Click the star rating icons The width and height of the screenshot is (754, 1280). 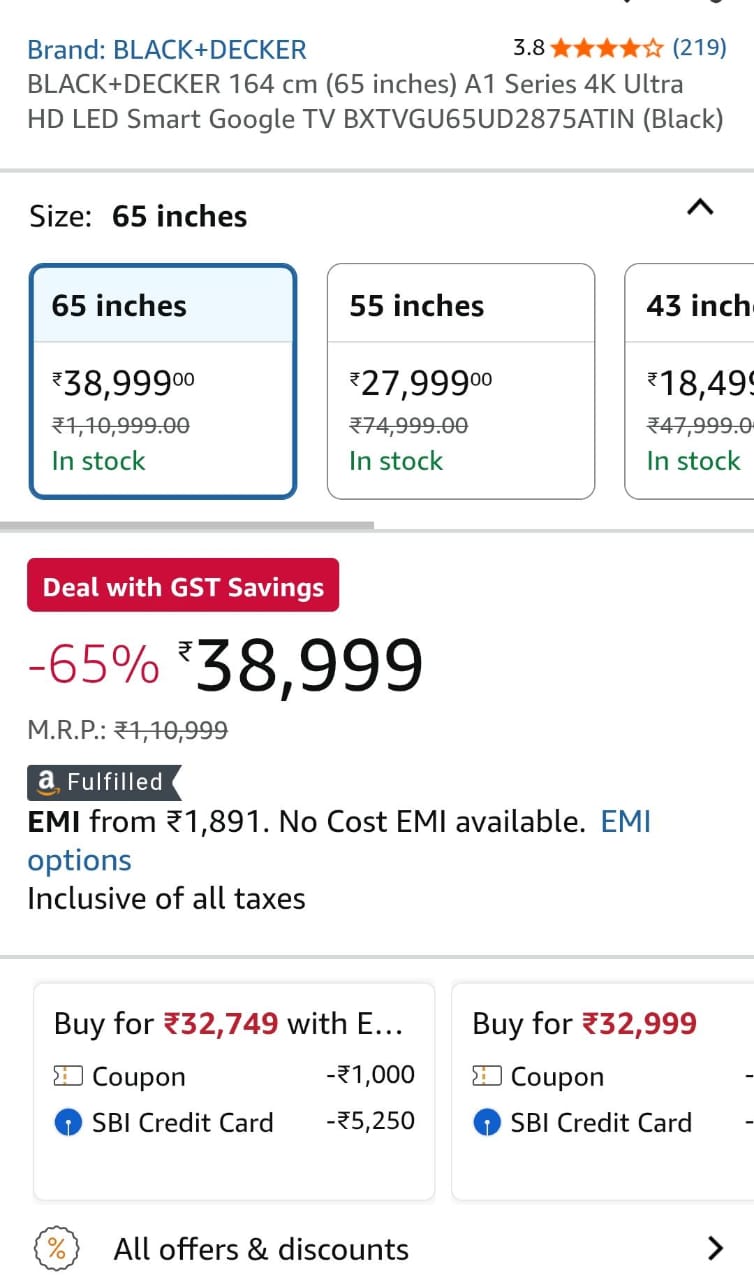[x=606, y=48]
